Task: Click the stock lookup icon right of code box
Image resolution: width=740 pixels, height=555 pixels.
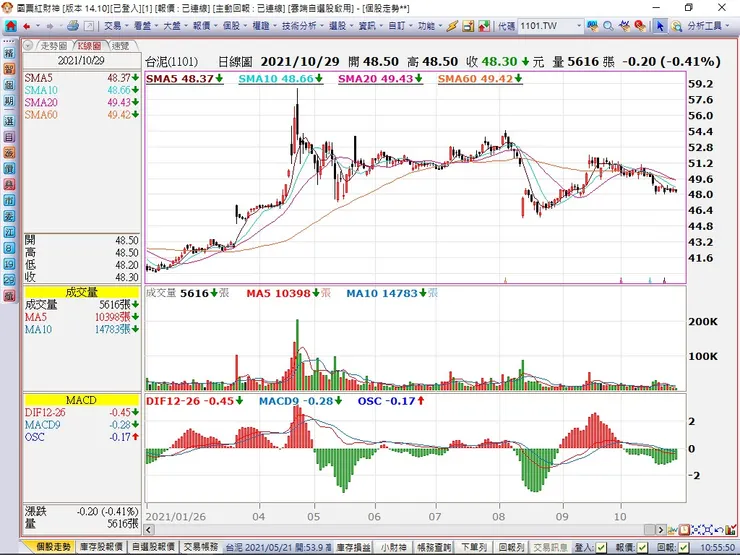Action: (593, 26)
